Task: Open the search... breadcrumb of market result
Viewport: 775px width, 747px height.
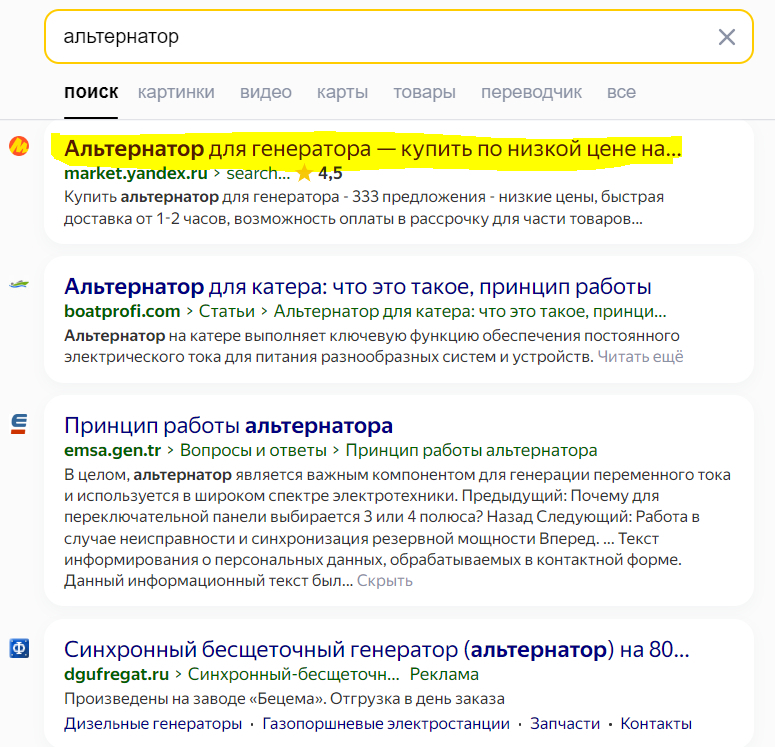Action: click(x=258, y=174)
